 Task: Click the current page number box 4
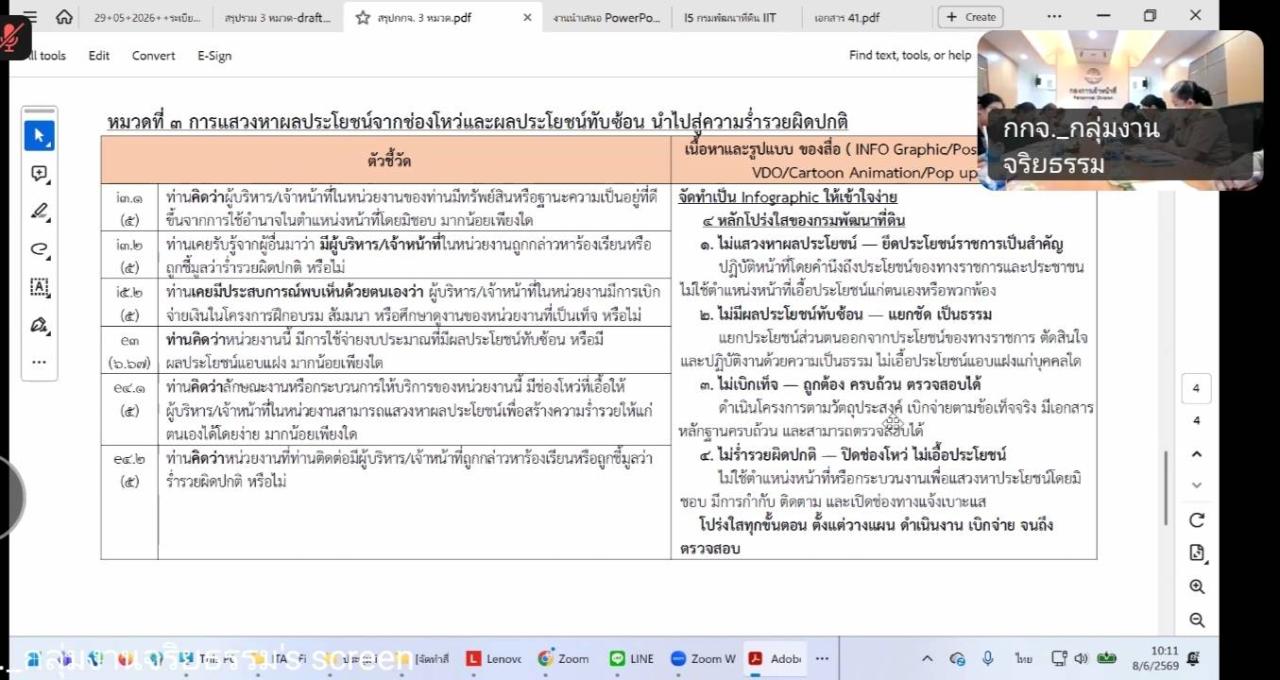[1196, 389]
